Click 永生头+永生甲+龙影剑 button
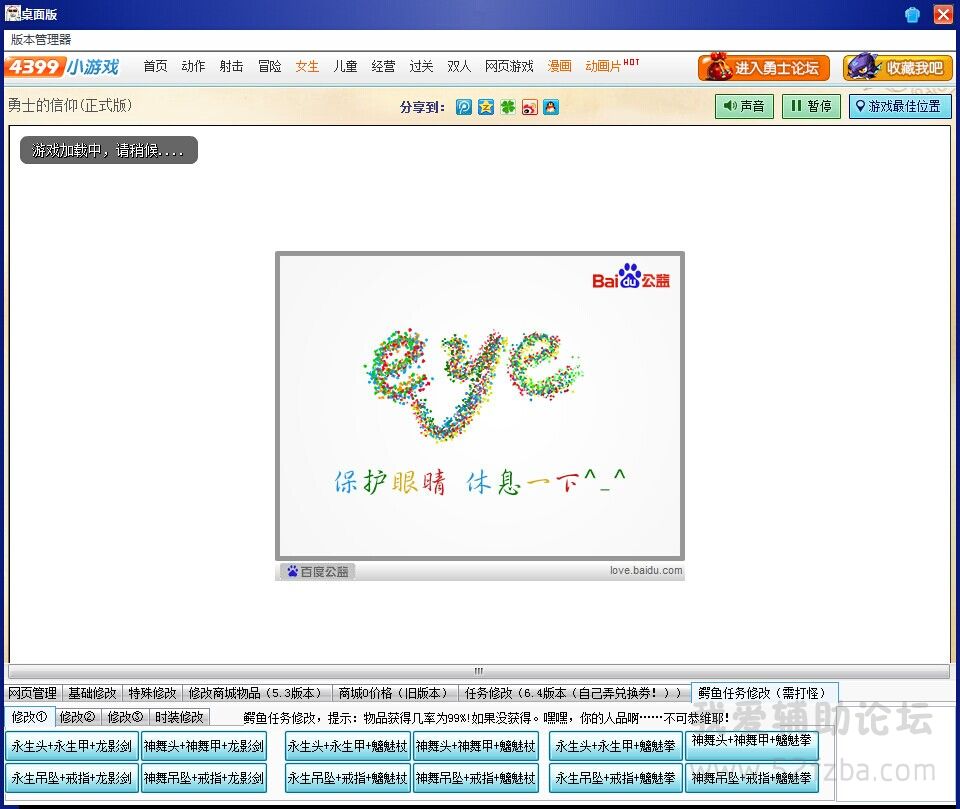This screenshot has height=809, width=960. pyautogui.click(x=71, y=746)
